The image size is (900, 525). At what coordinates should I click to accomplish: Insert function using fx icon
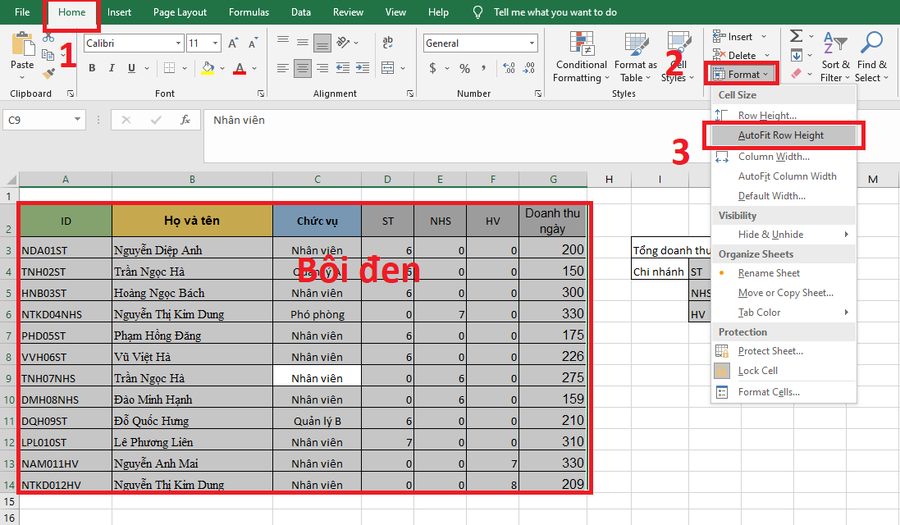tap(185, 120)
